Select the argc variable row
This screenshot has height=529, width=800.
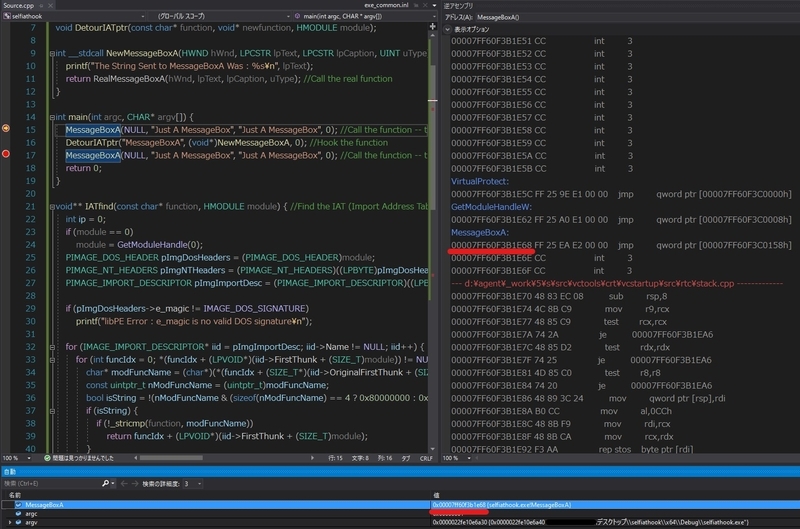tap(400, 514)
